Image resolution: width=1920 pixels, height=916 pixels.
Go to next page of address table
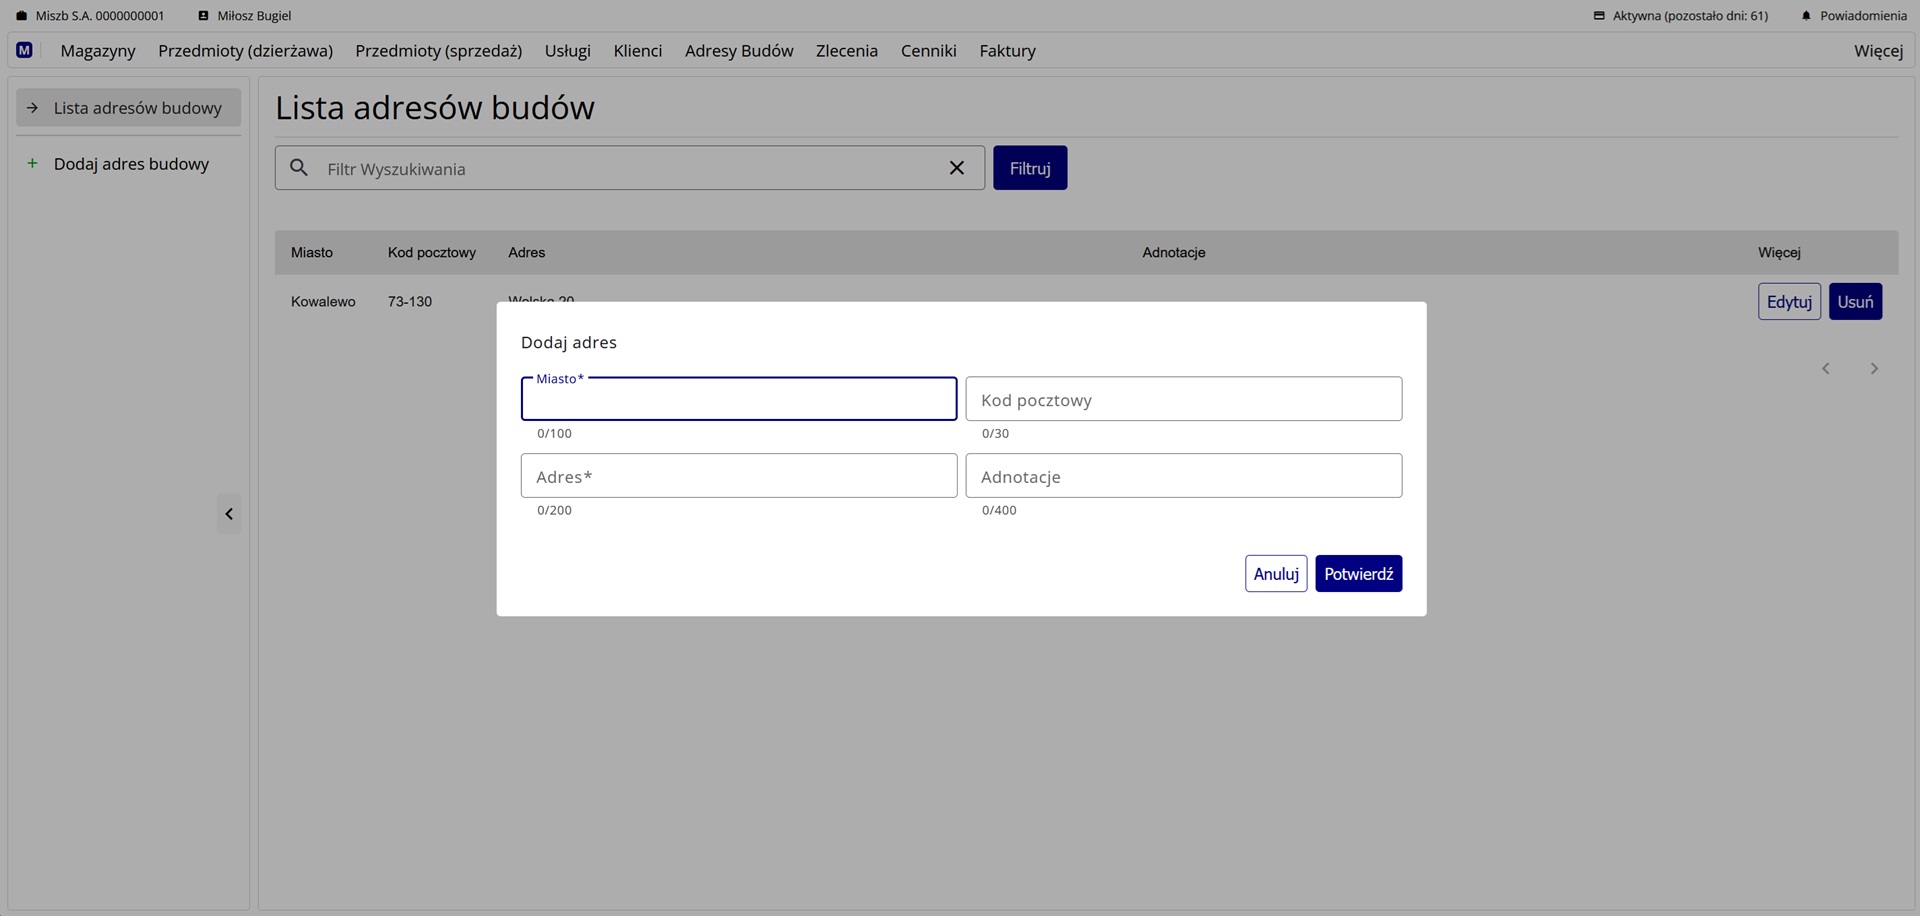pyautogui.click(x=1874, y=369)
